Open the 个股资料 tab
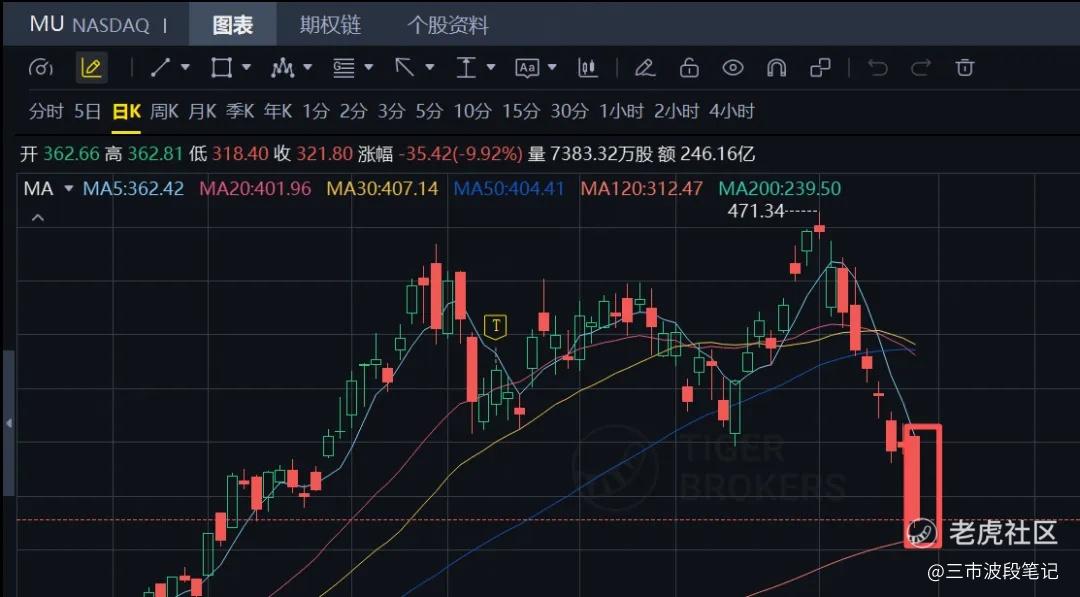The height and width of the screenshot is (597, 1080). point(448,25)
